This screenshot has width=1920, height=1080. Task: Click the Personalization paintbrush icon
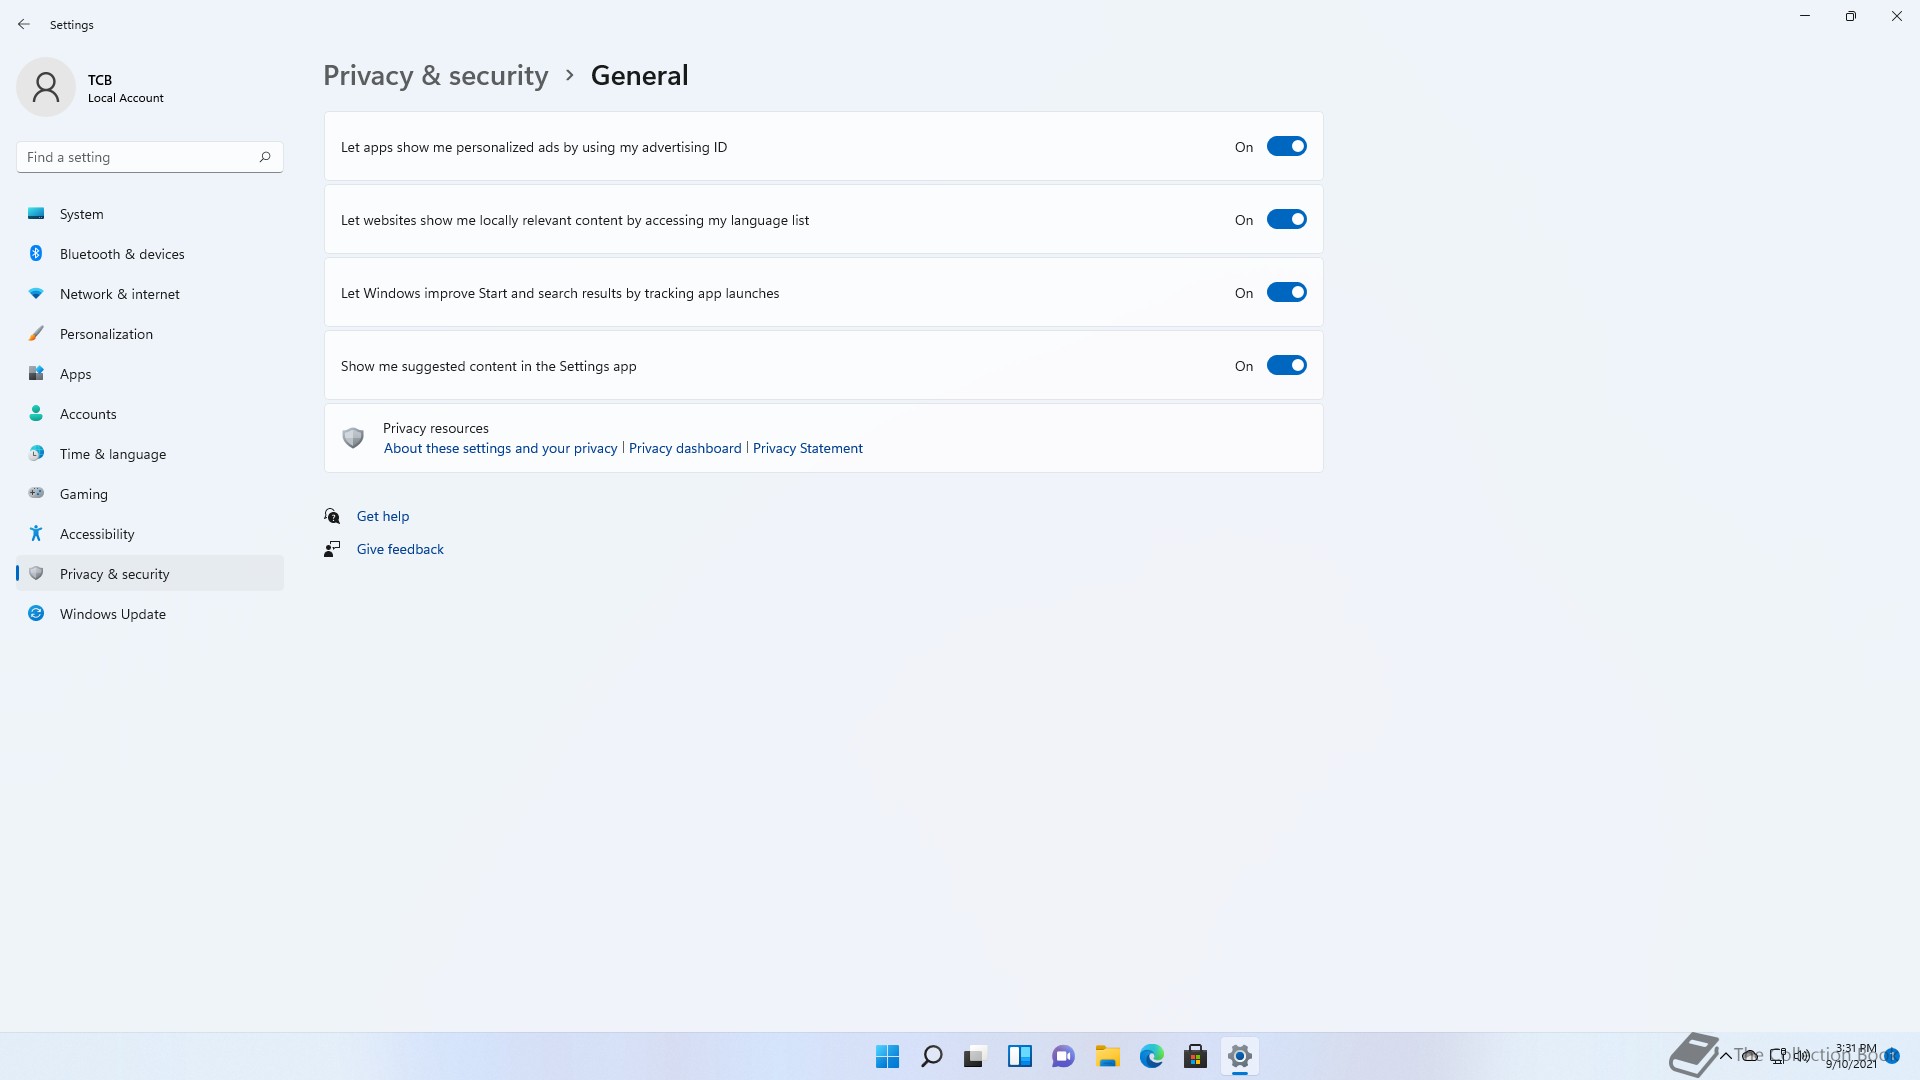tap(36, 334)
